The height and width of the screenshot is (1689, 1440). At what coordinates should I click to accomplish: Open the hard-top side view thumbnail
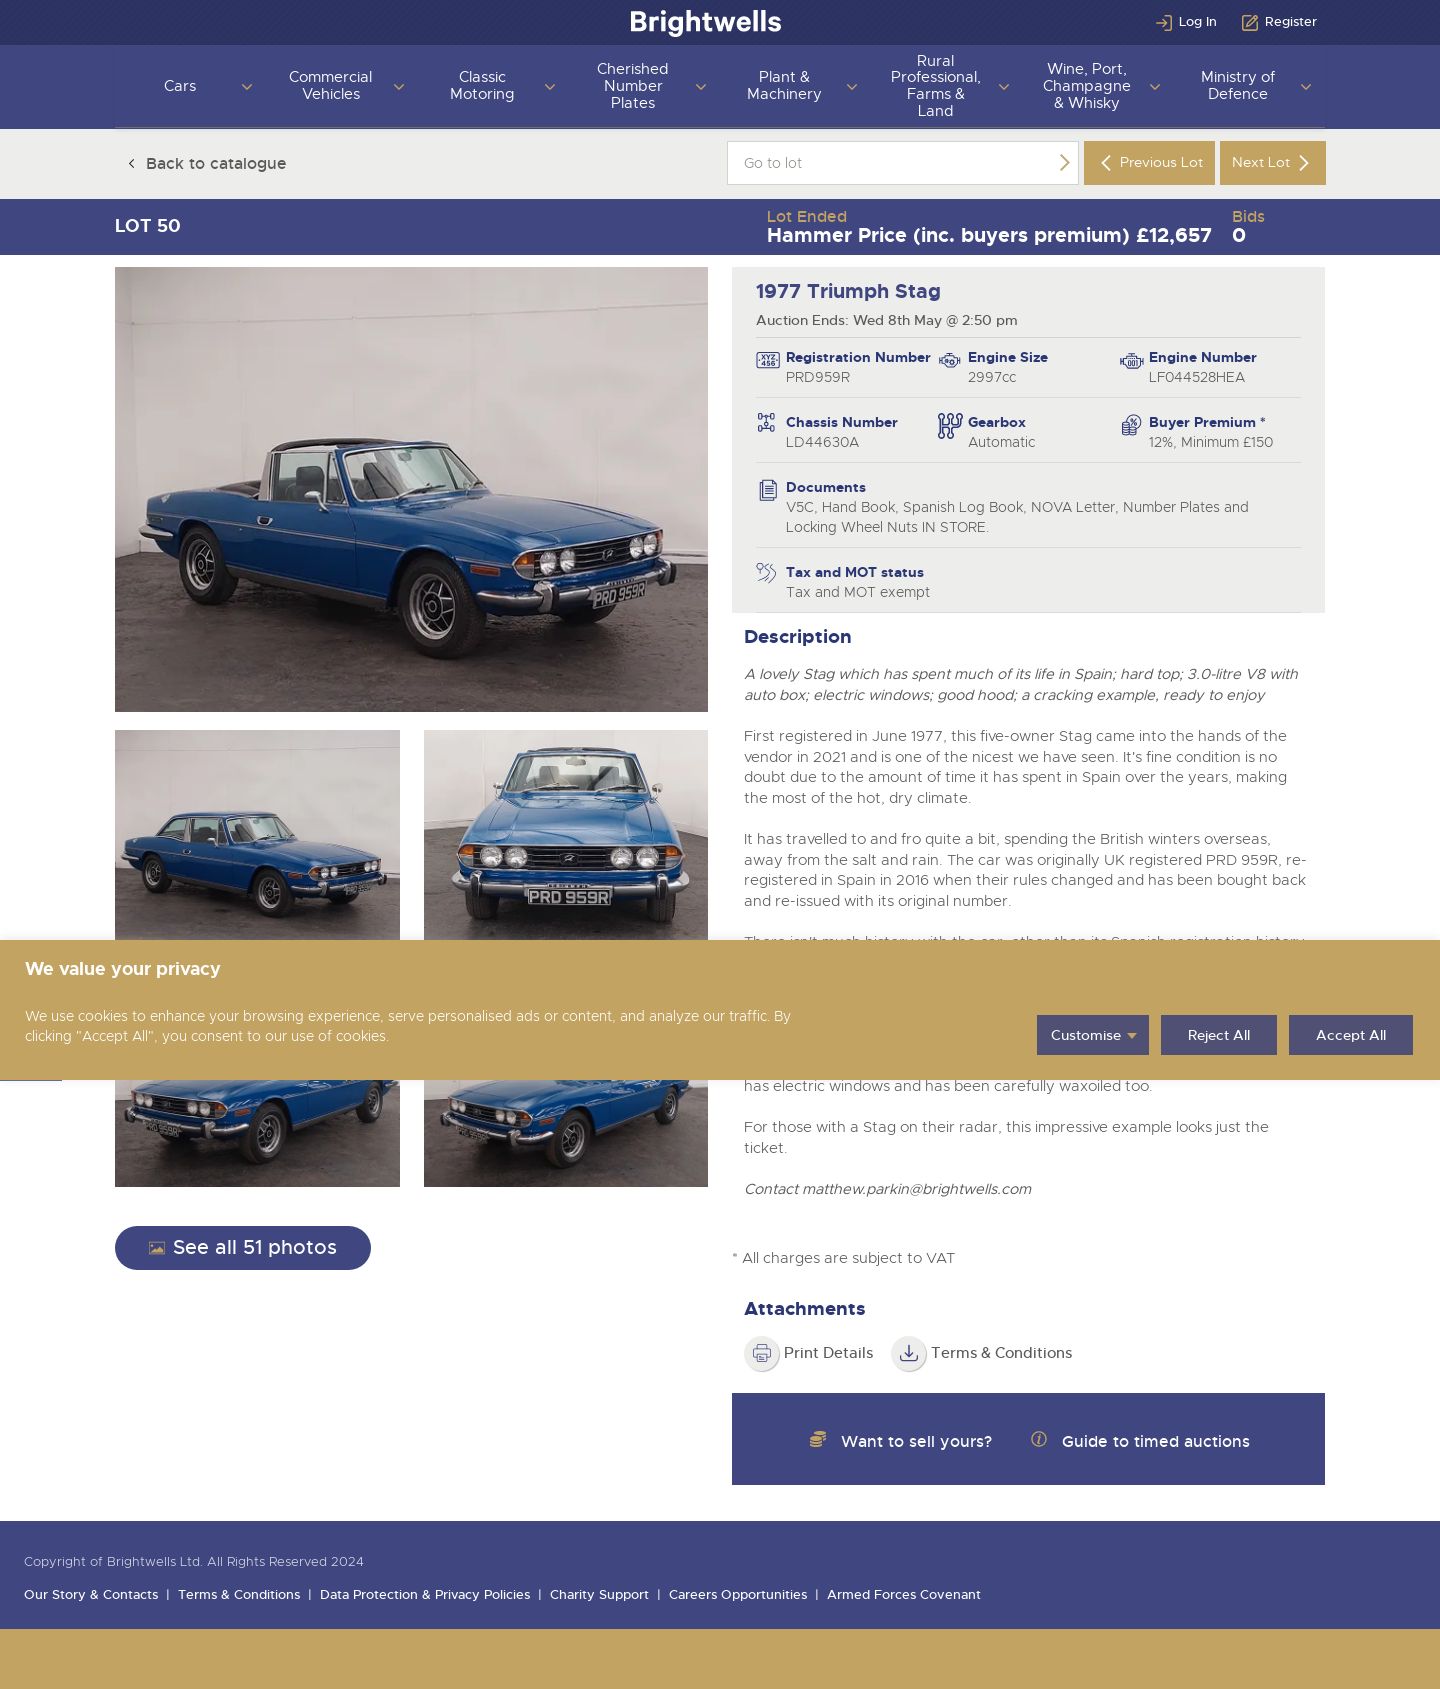tap(257, 835)
